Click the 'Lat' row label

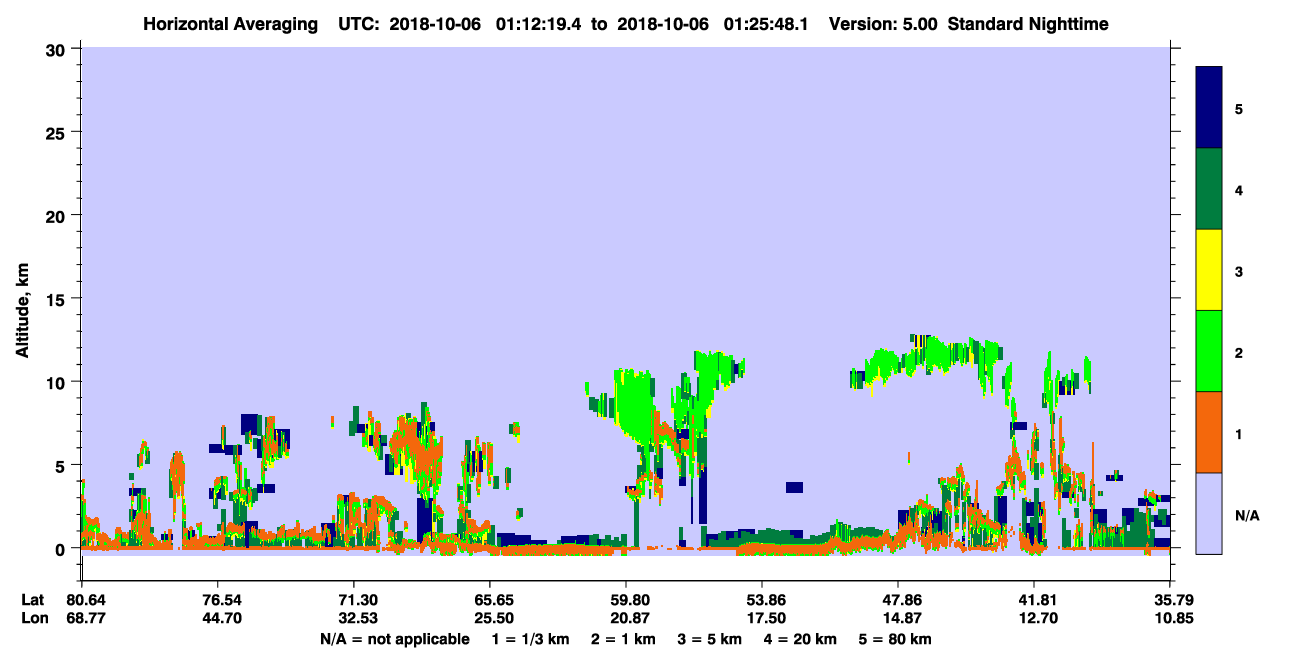coord(33,600)
